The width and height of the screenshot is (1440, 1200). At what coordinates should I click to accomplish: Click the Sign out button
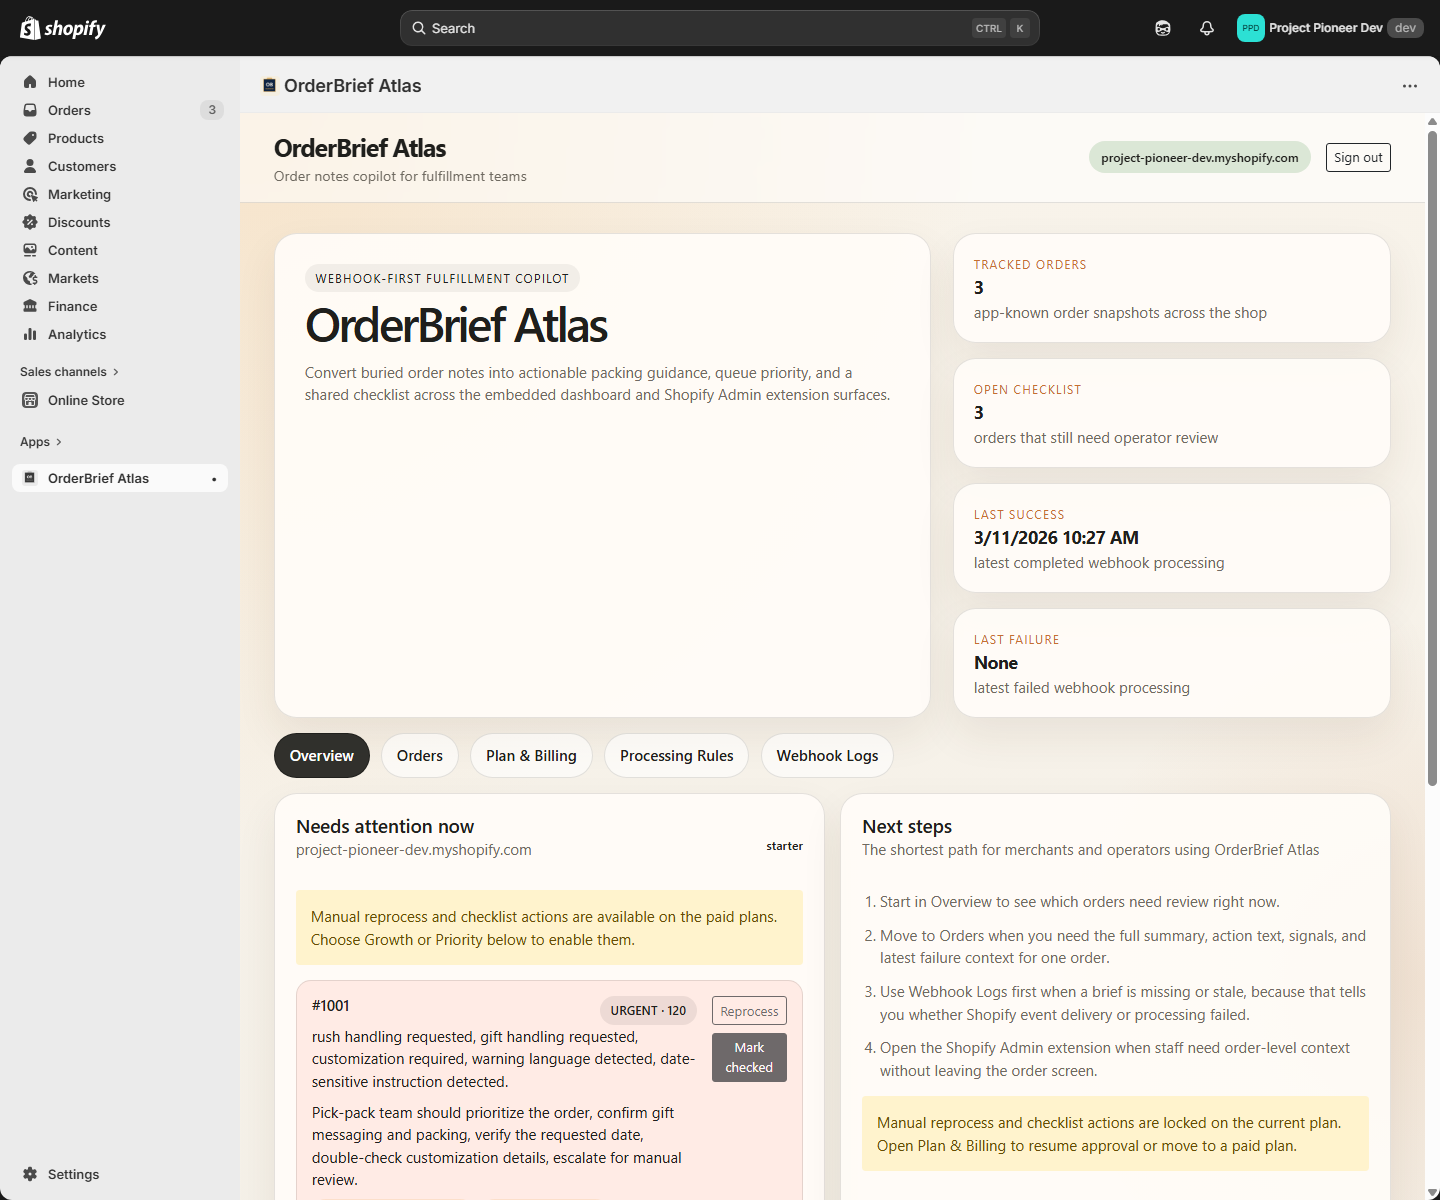point(1358,158)
